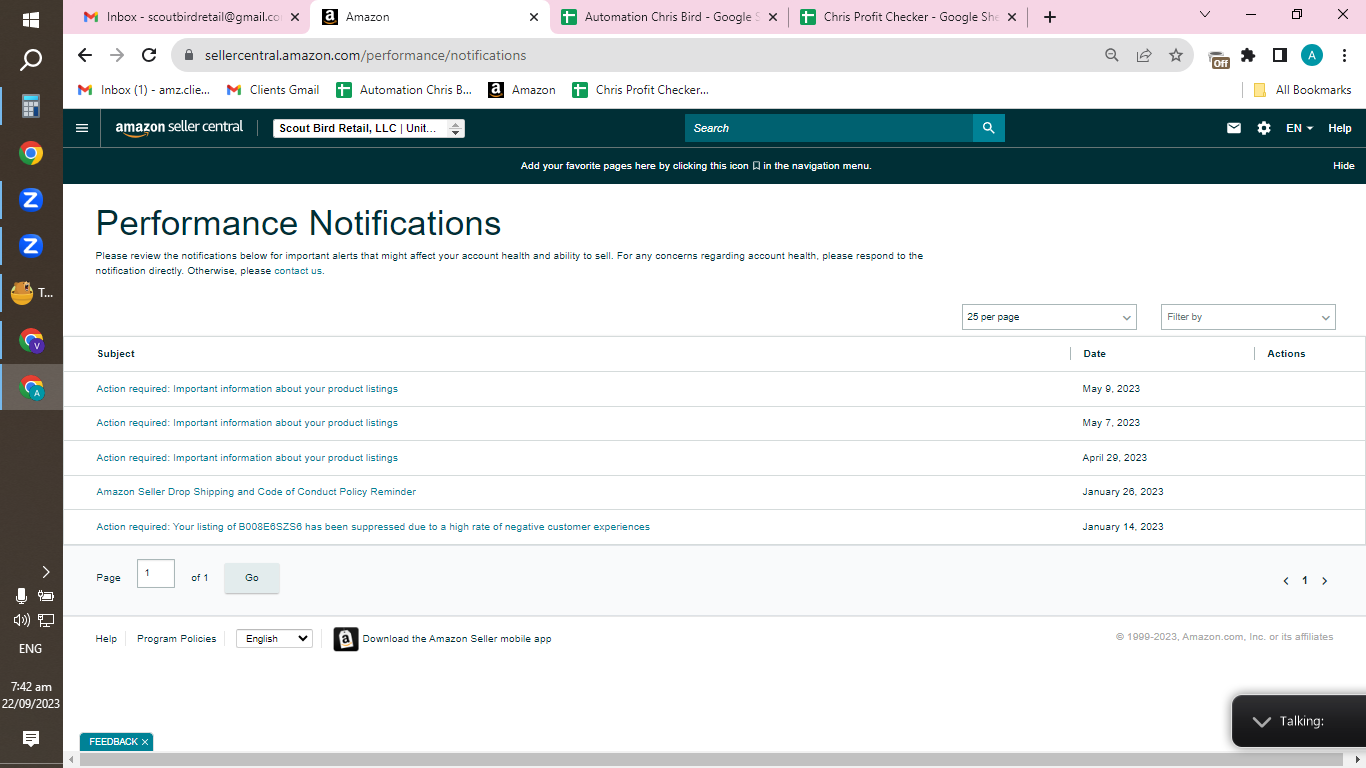
Task: Click the zoom magnifier icon in address bar
Action: pyautogui.click(x=1112, y=55)
